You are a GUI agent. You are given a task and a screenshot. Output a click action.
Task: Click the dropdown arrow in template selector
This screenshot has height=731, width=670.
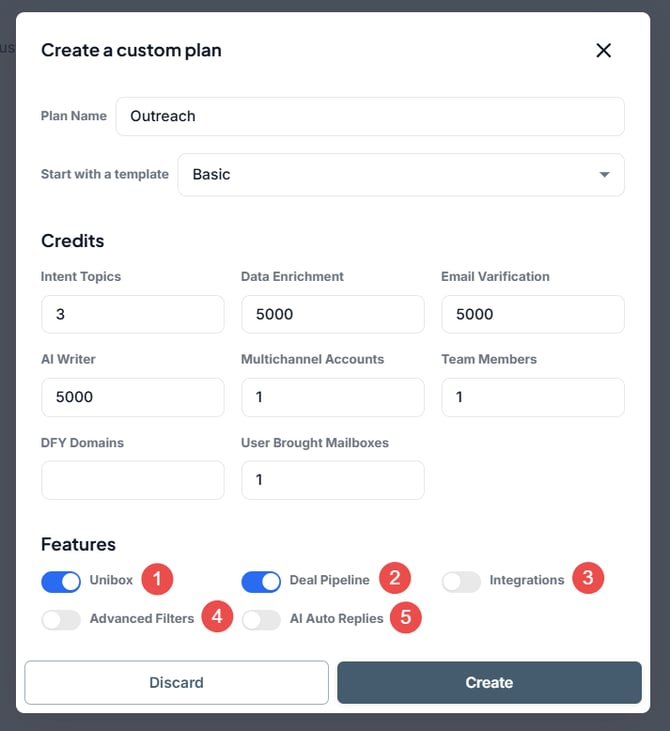[604, 175]
